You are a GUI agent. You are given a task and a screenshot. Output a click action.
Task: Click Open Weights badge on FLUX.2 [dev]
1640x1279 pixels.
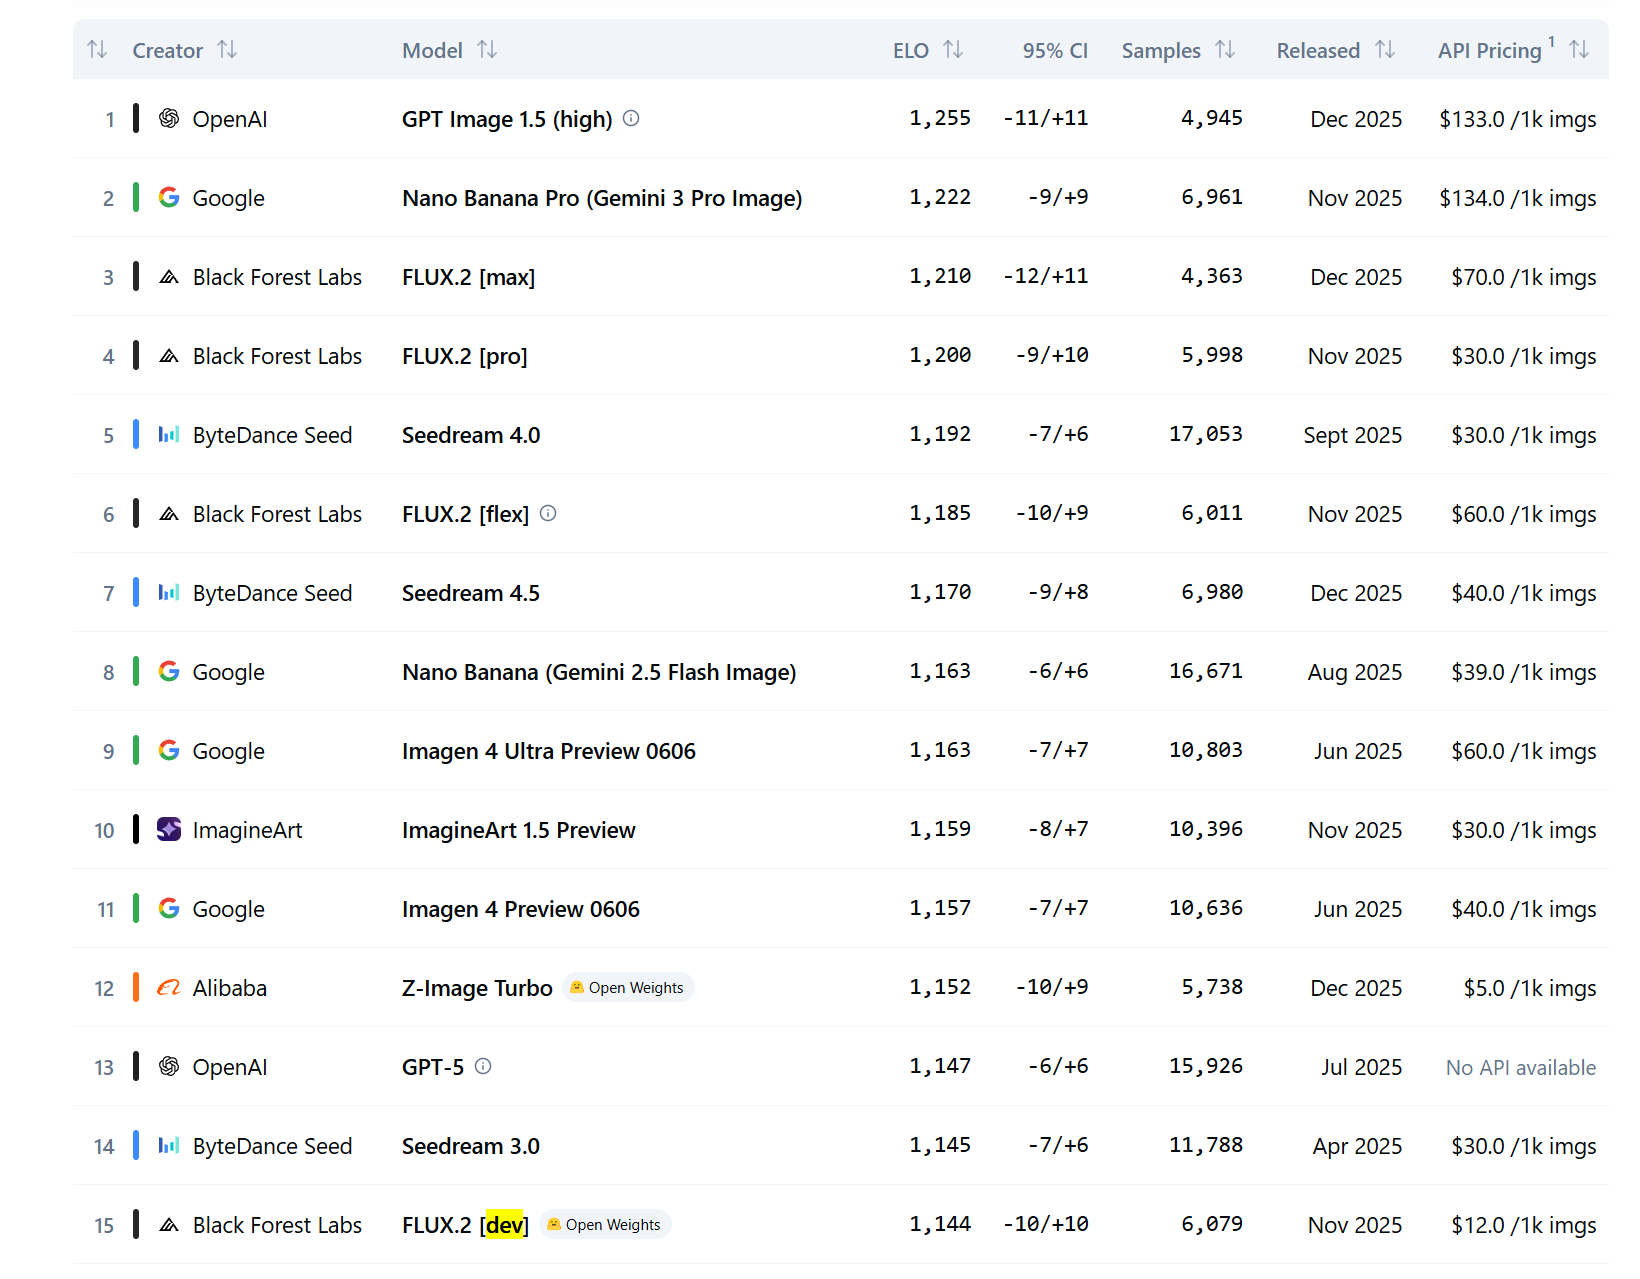coord(604,1224)
